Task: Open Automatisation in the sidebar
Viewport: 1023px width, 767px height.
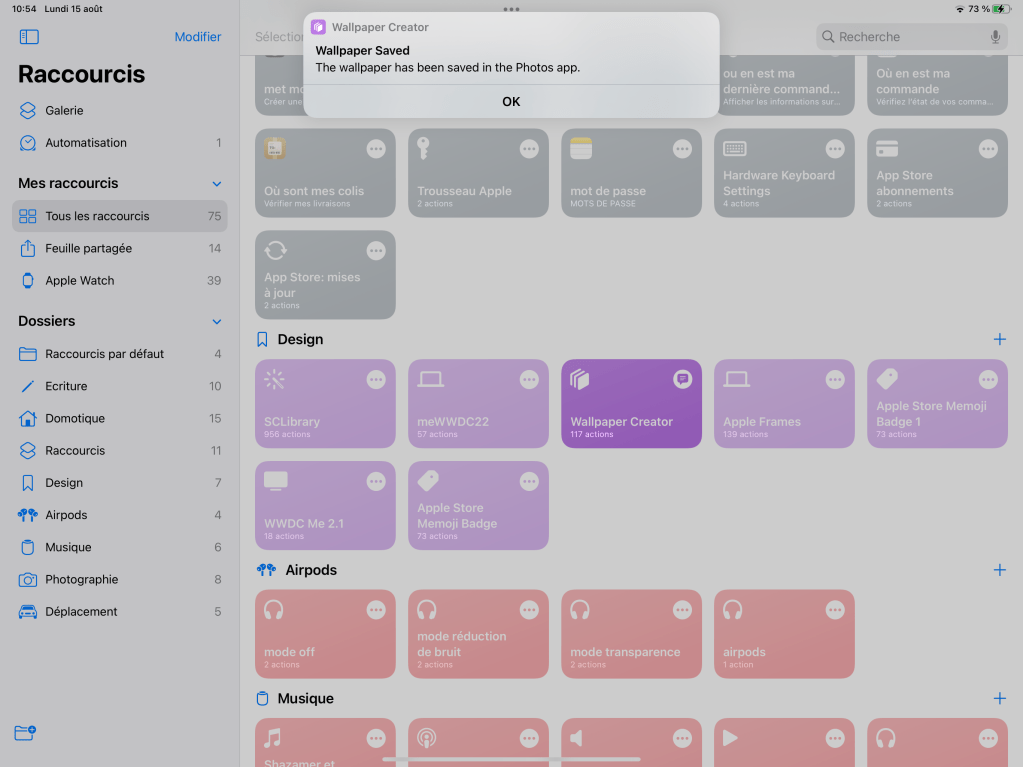Action: coord(86,143)
